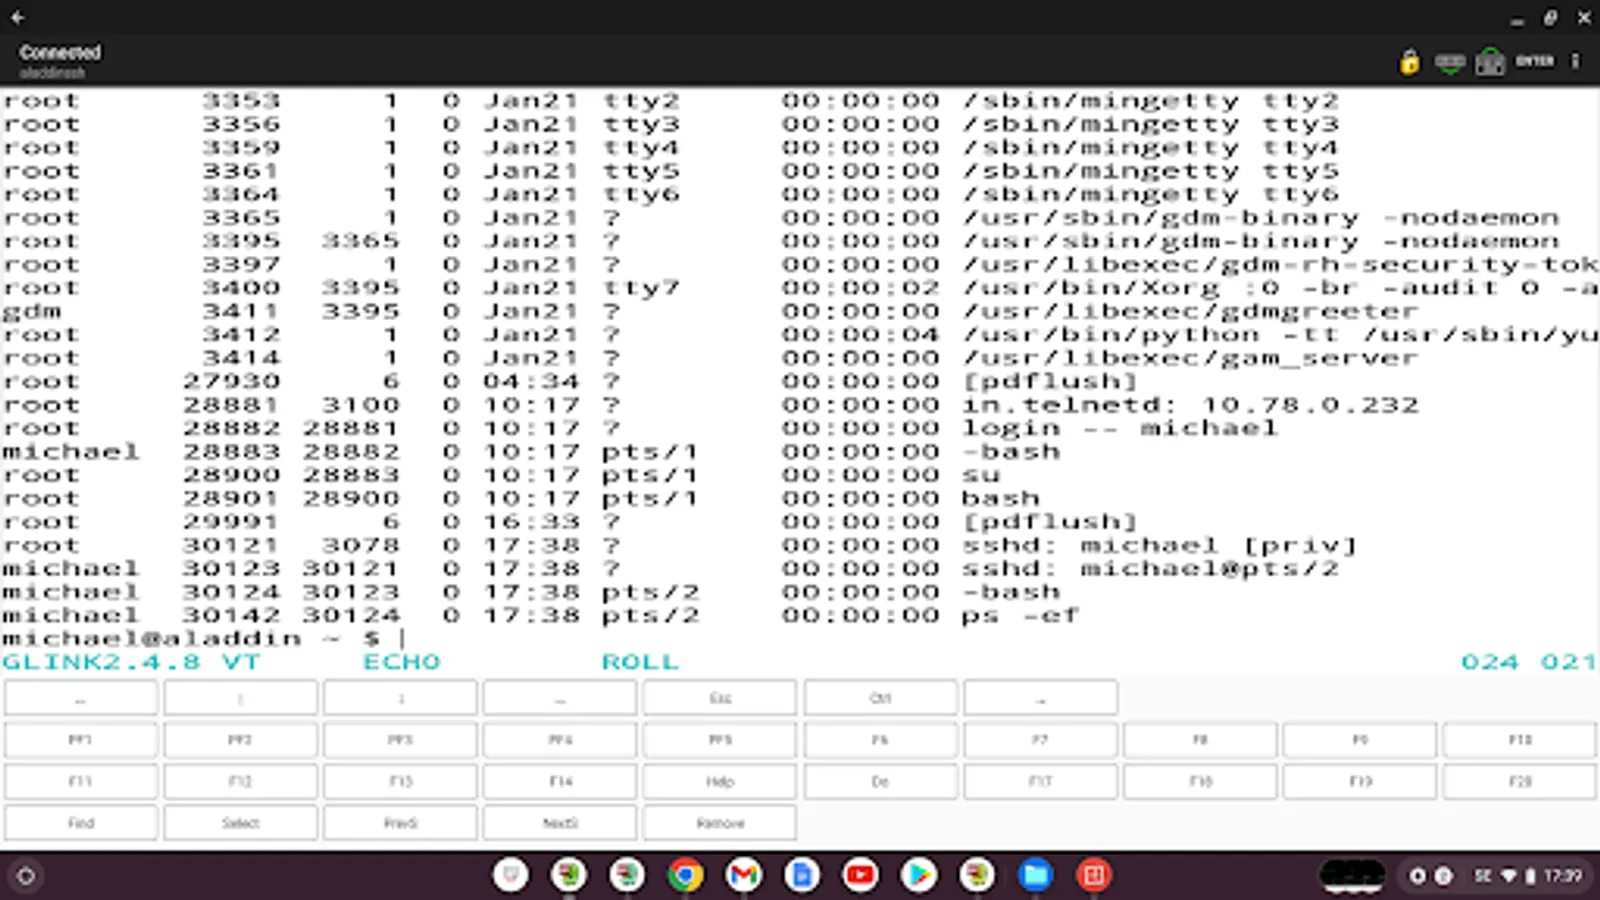Image resolution: width=1600 pixels, height=900 pixels.
Task: Tap the F18 function key
Action: 1200,782
